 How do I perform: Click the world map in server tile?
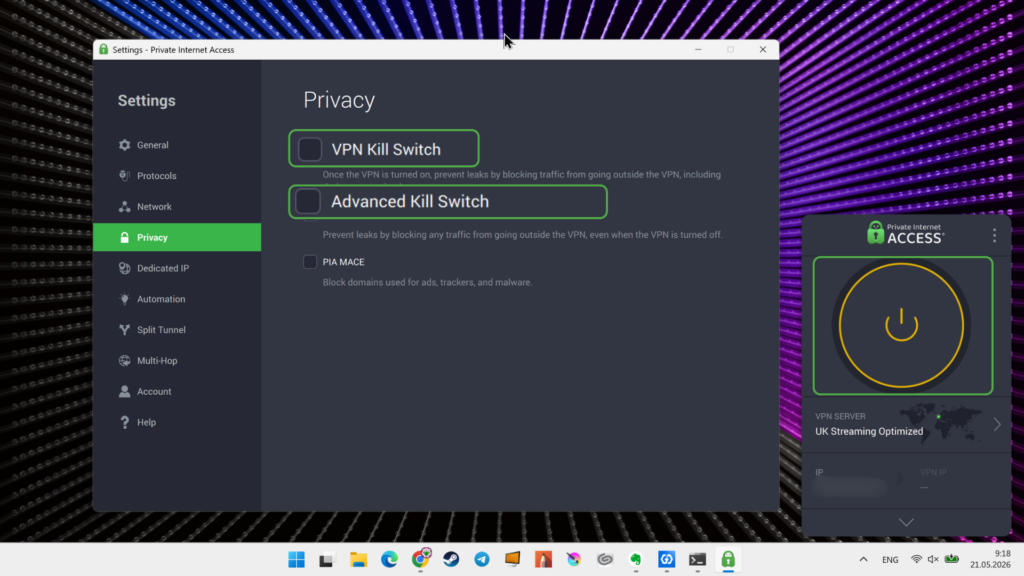(x=940, y=423)
